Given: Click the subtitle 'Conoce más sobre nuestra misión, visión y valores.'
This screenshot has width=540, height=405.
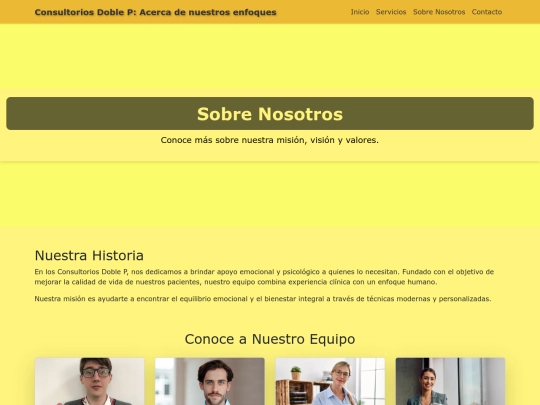Looking at the screenshot, I should pyautogui.click(x=270, y=140).
